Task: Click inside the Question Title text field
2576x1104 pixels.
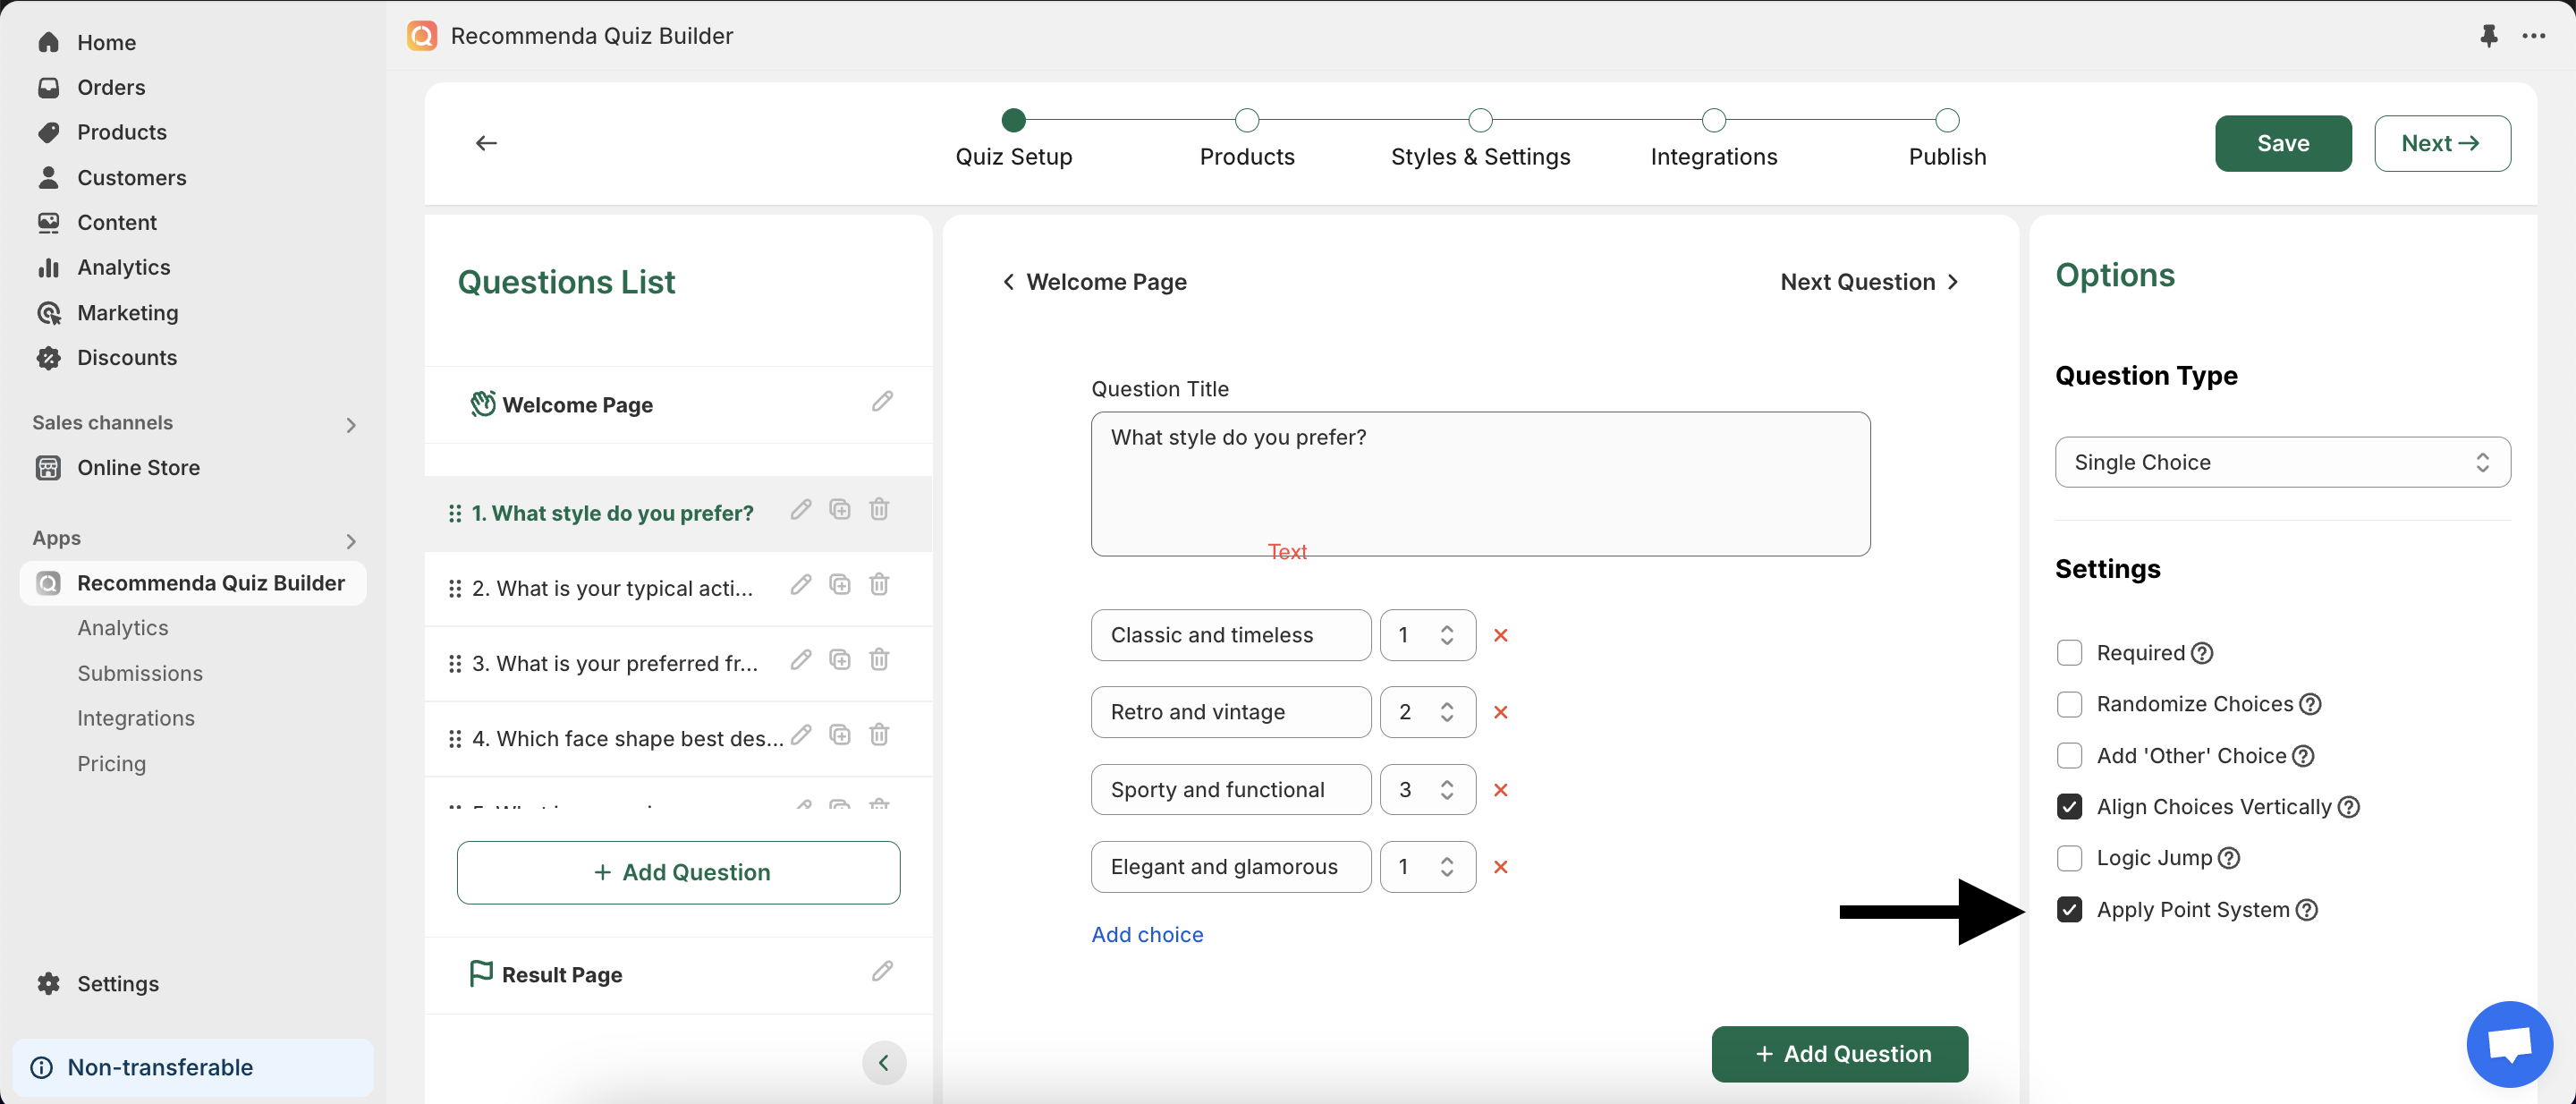Action: pos(1480,470)
